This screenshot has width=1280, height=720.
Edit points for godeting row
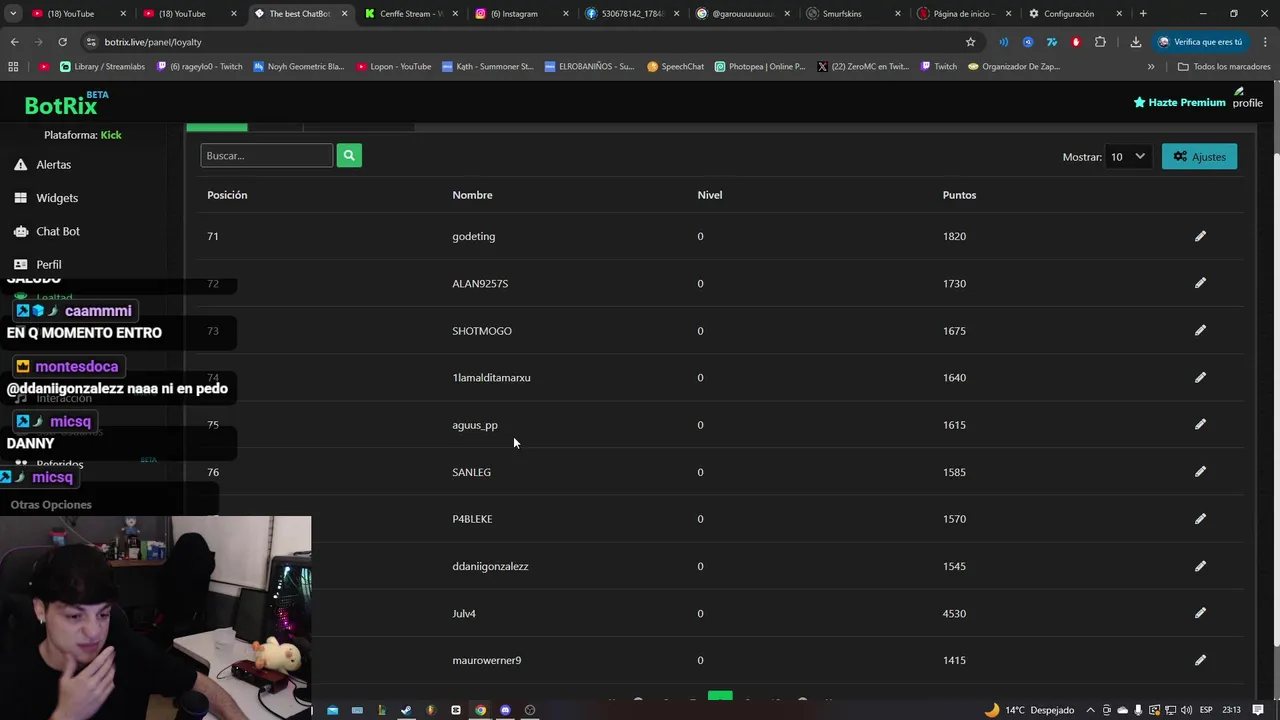tap(1200, 236)
